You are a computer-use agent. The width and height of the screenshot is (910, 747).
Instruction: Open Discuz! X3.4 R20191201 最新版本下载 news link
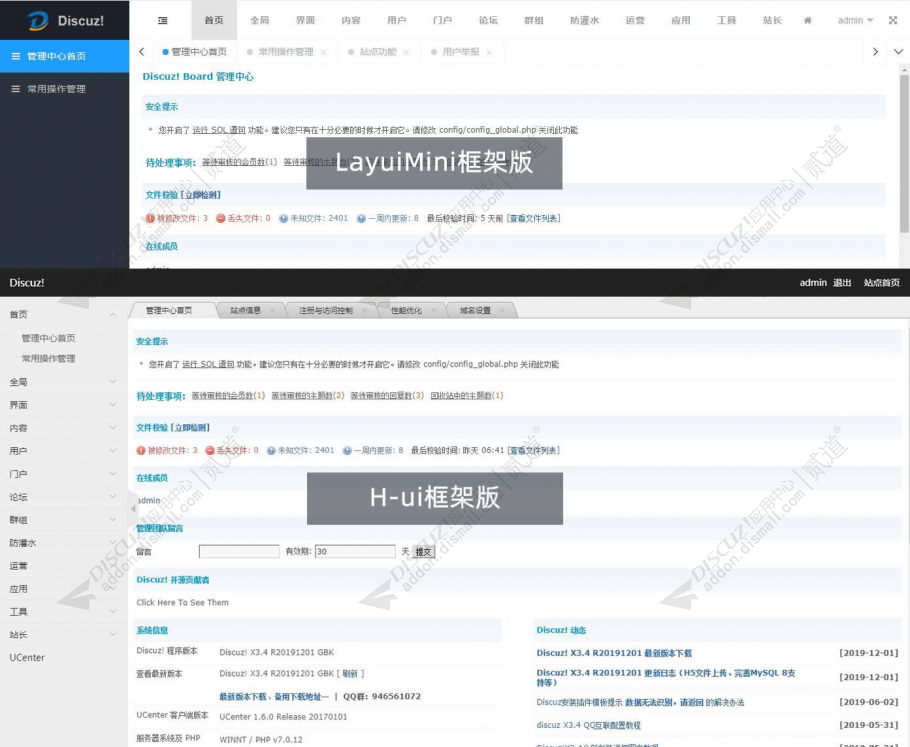pyautogui.click(x=614, y=653)
